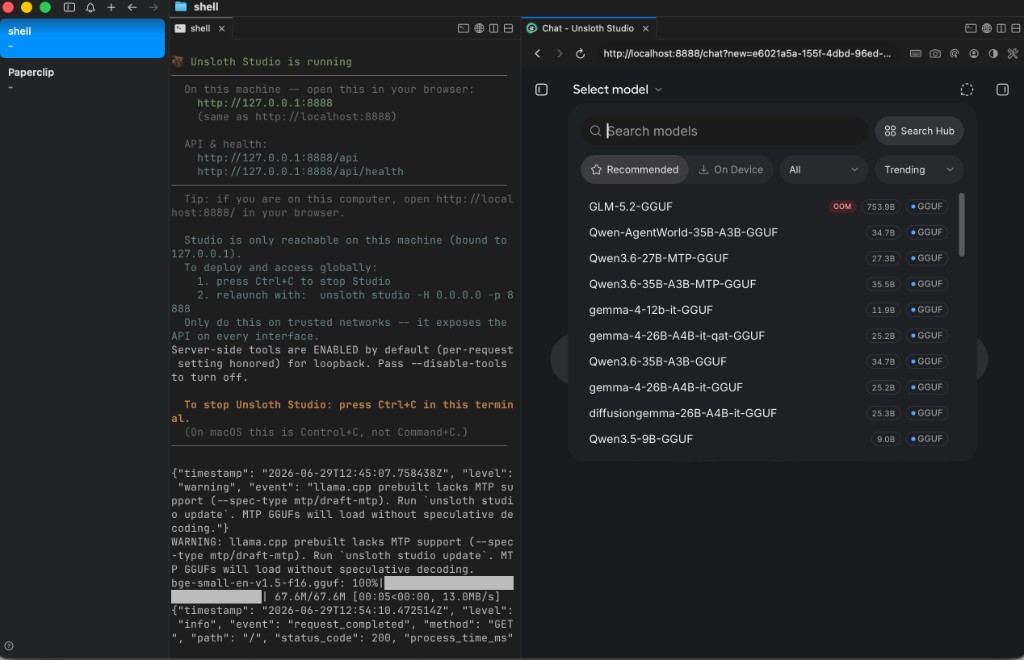Click the 9.0B size badge
The height and width of the screenshot is (660, 1024).
[x=886, y=439]
